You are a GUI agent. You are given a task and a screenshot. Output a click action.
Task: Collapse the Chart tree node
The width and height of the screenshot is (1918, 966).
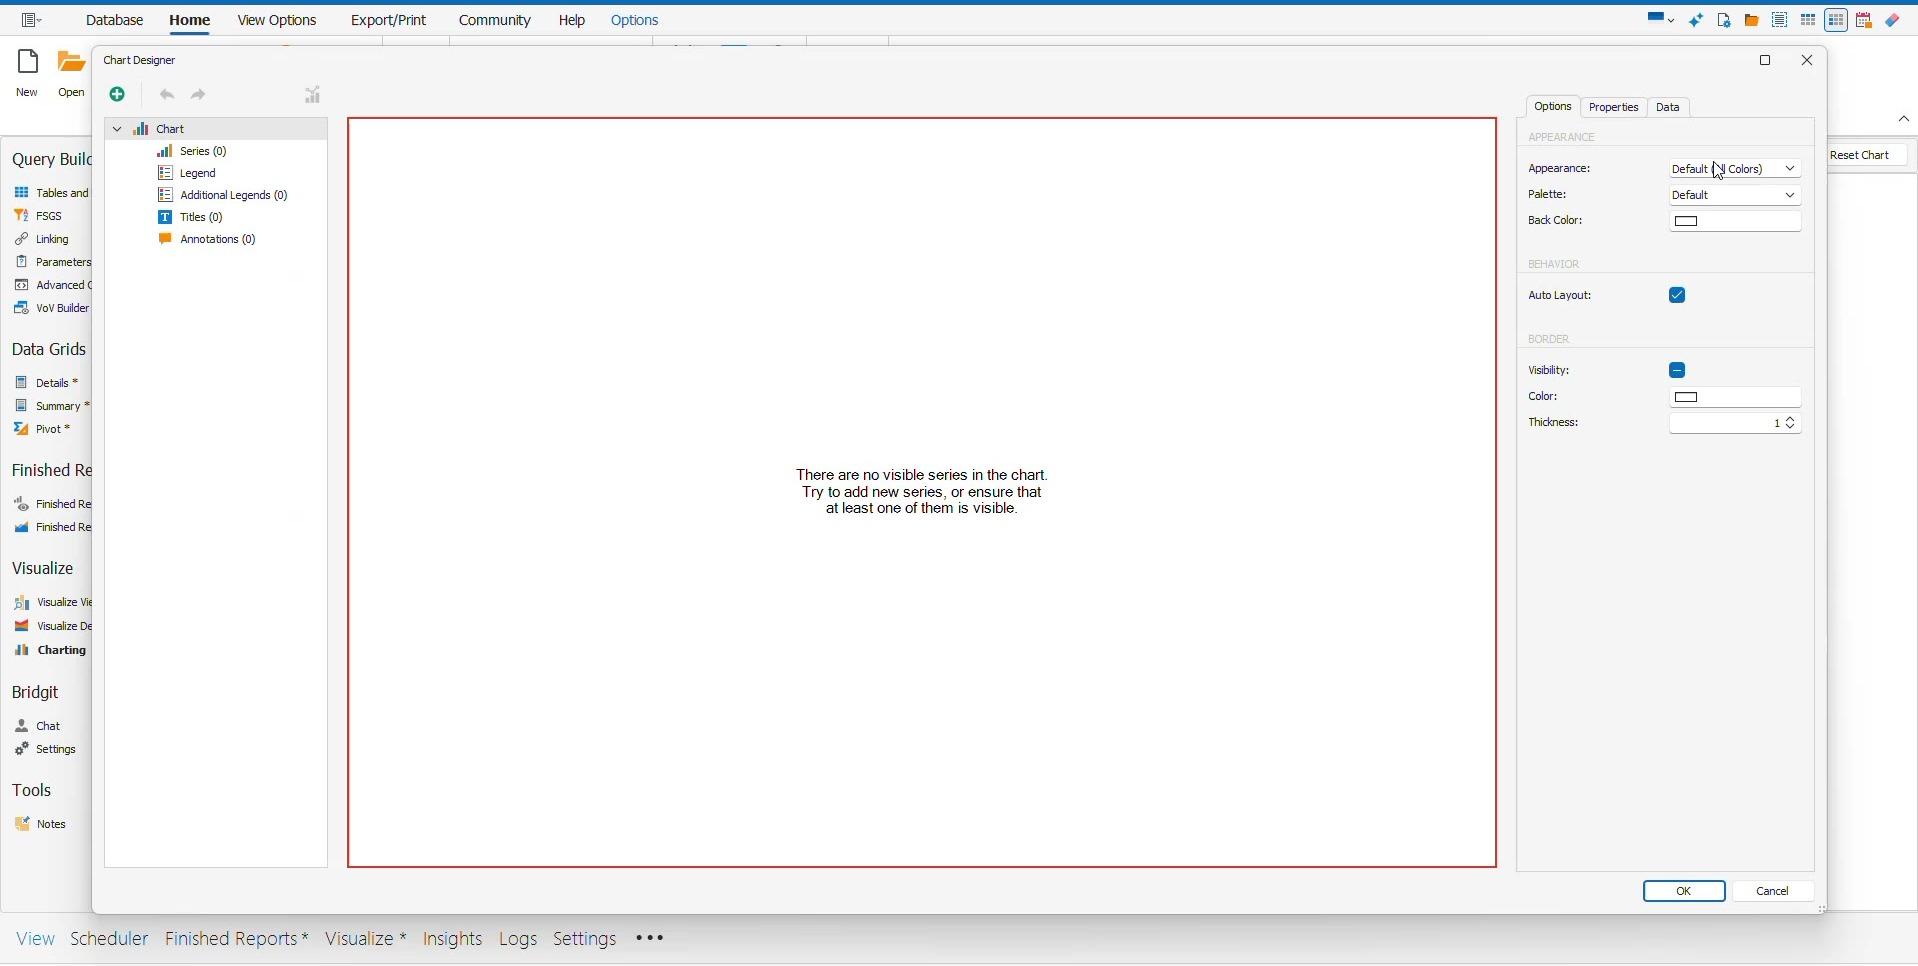[117, 129]
